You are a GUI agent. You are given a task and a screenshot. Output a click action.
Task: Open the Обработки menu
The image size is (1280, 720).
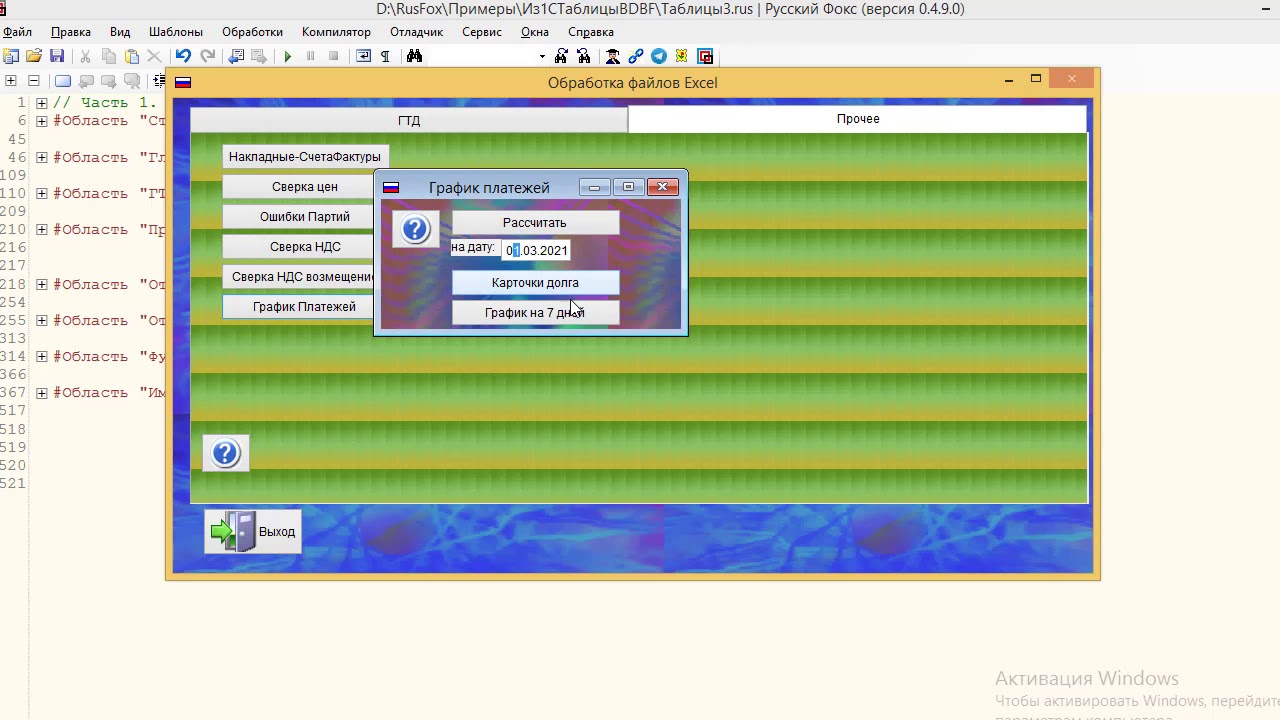click(x=252, y=32)
